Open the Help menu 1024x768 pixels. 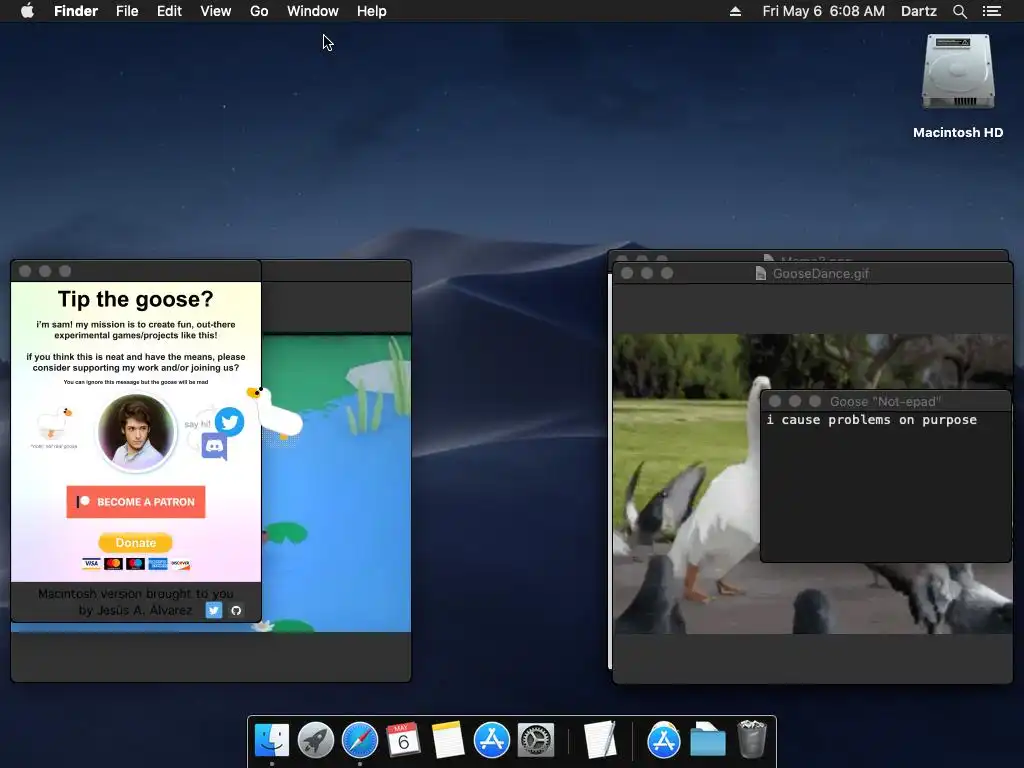[x=372, y=11]
